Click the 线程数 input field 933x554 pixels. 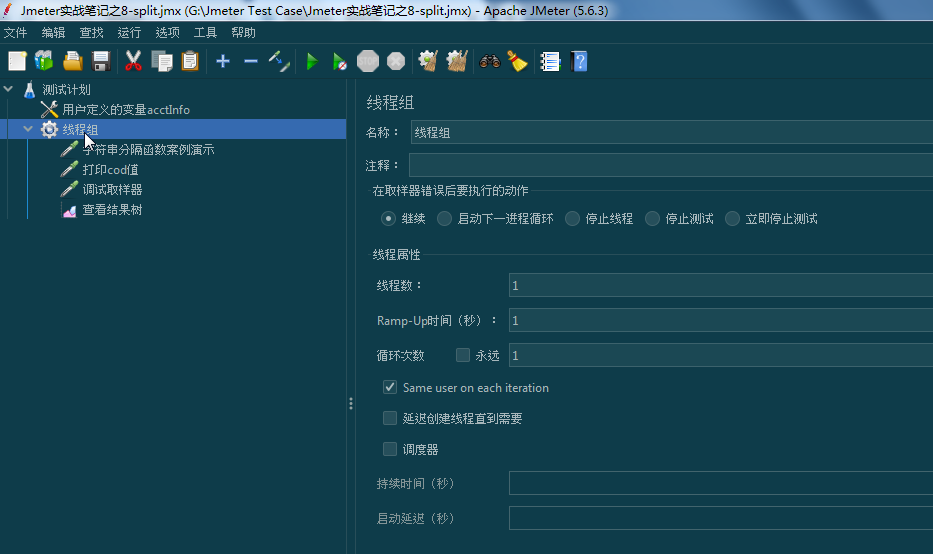click(x=721, y=285)
